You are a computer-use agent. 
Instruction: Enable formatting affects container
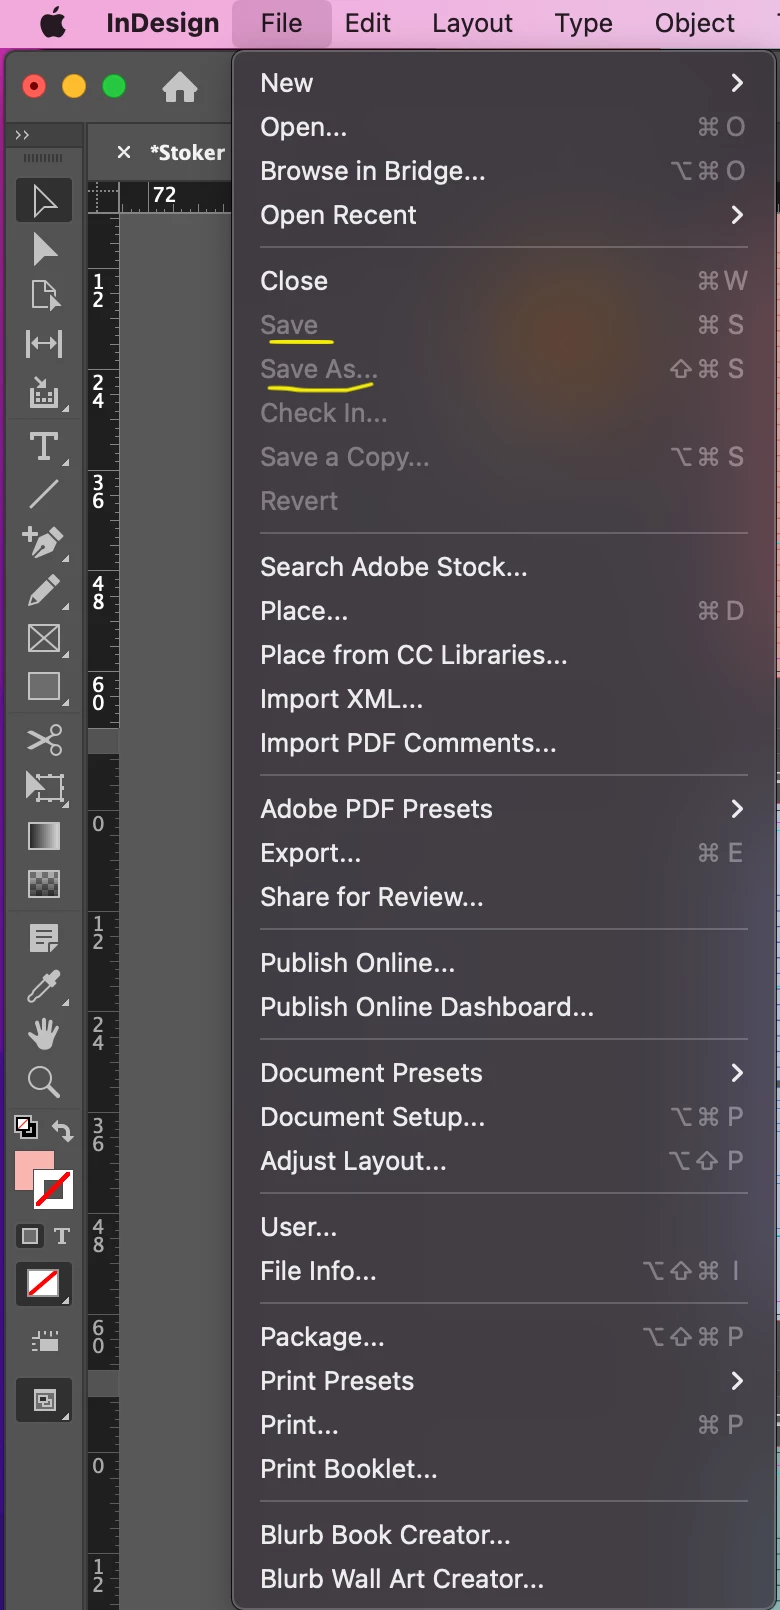30,1236
